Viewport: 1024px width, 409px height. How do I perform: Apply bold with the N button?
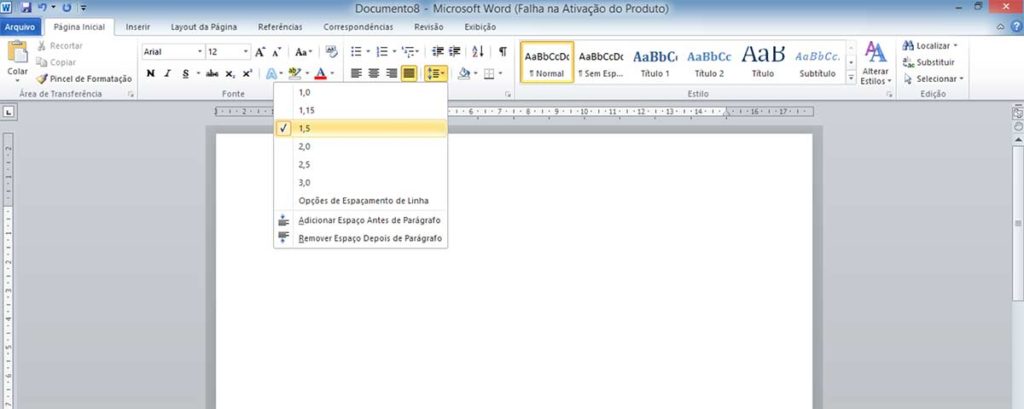pos(150,73)
